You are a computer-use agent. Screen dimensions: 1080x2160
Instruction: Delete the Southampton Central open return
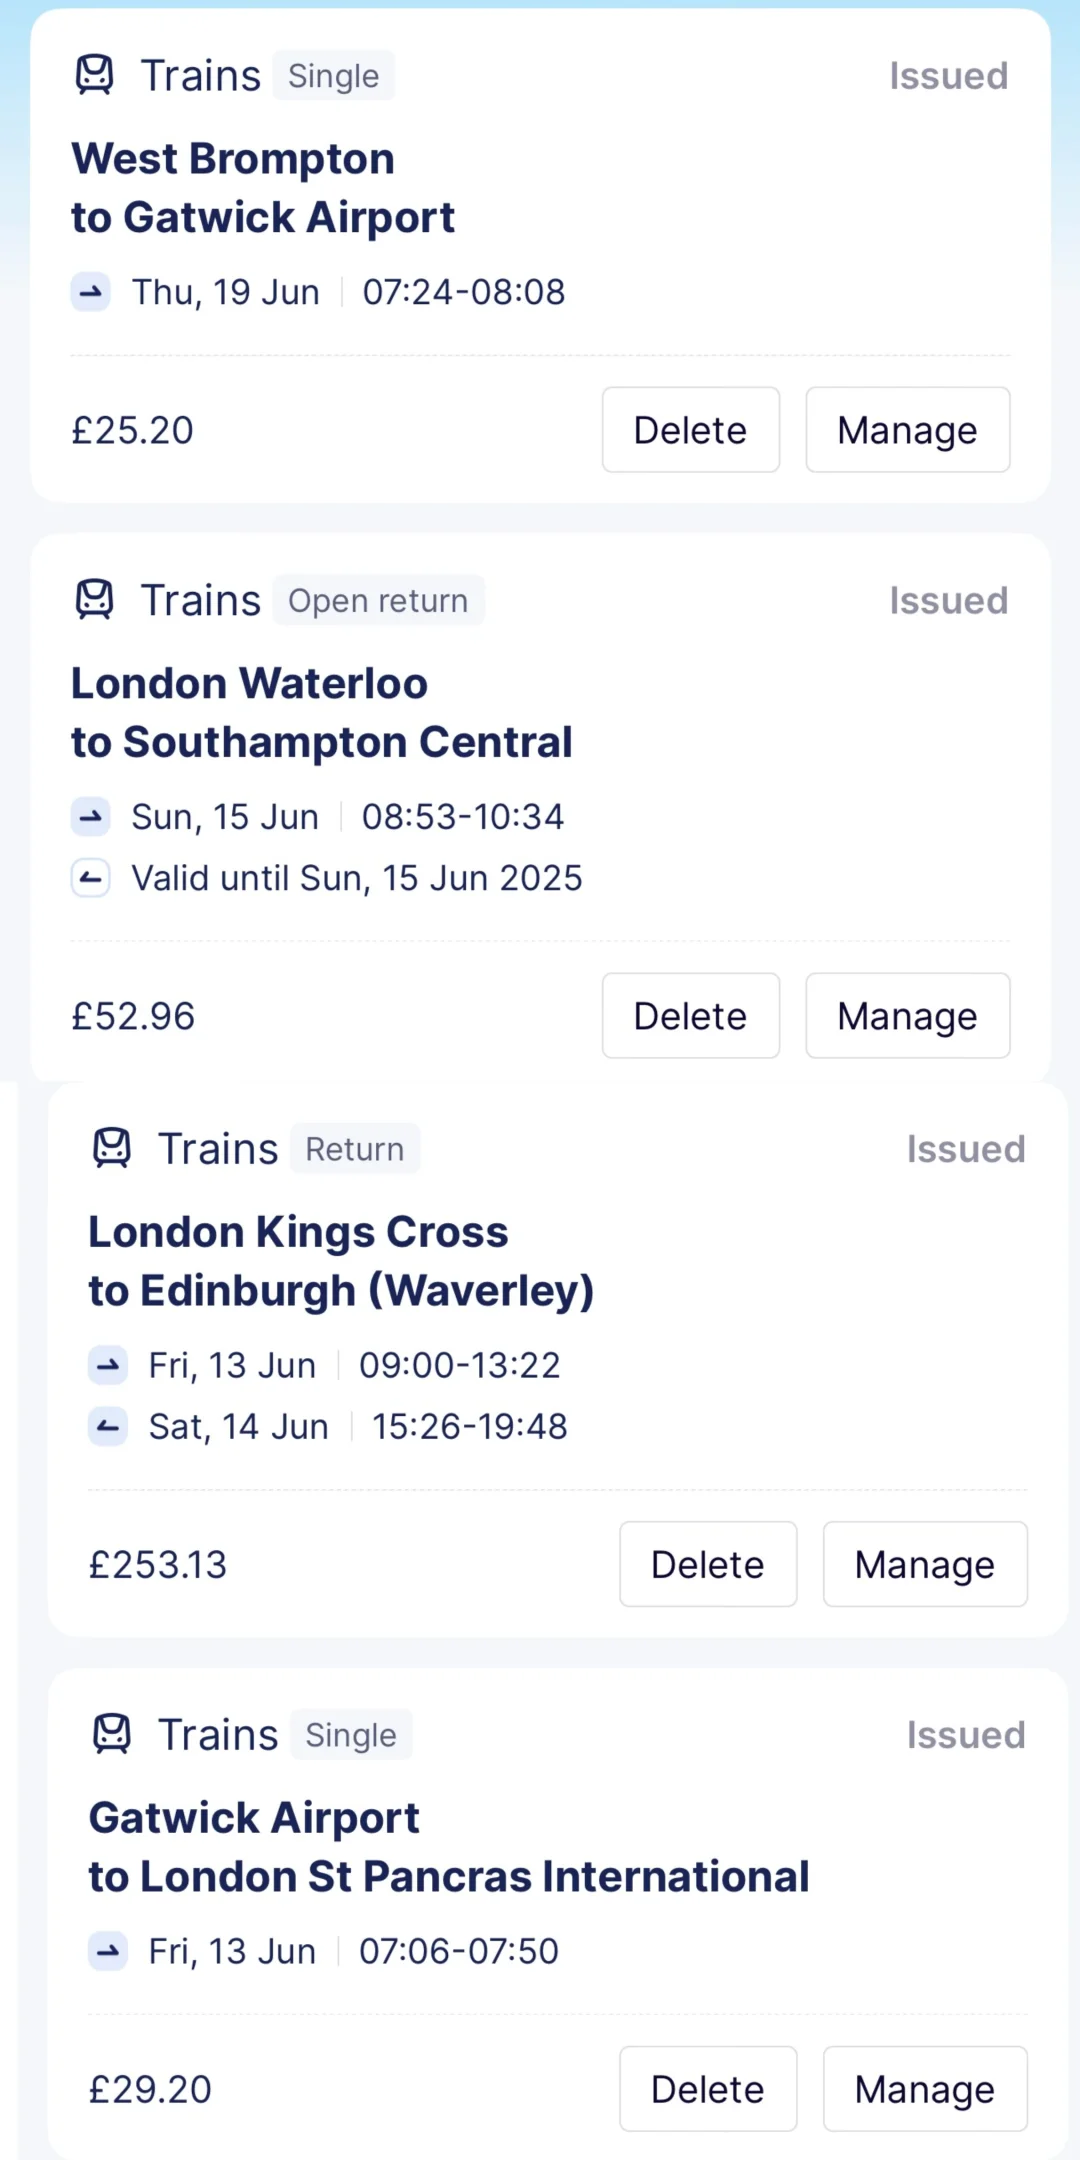click(690, 1016)
